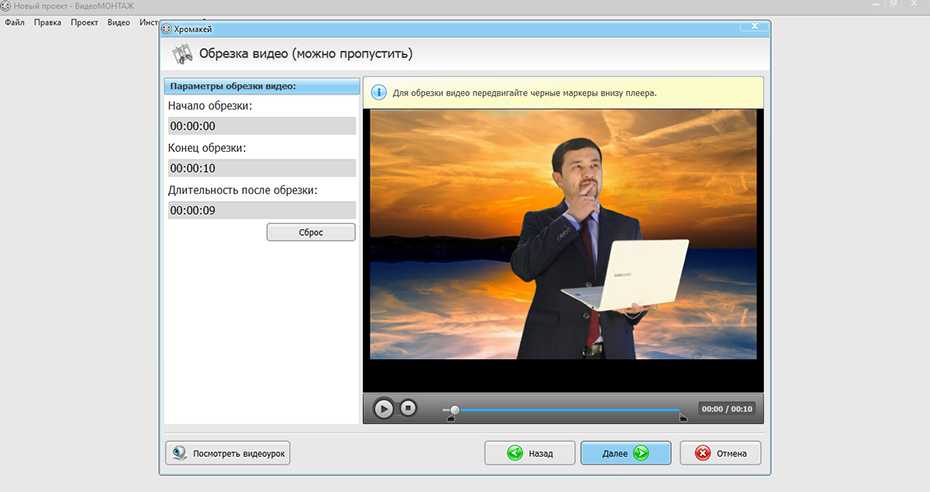The height and width of the screenshot is (492, 930).
Task: Click the film scissors icon in the dialog header
Action: [182, 54]
